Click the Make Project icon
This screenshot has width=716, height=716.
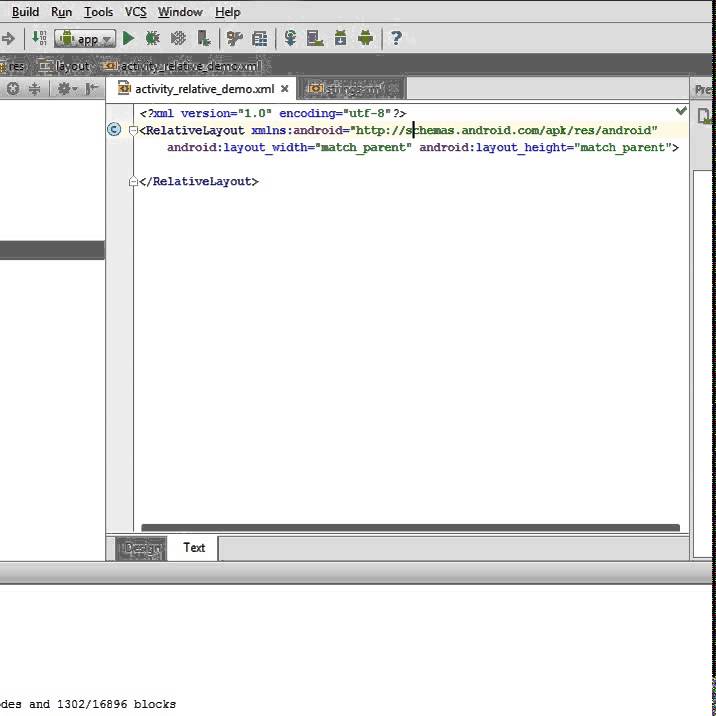(x=39, y=38)
